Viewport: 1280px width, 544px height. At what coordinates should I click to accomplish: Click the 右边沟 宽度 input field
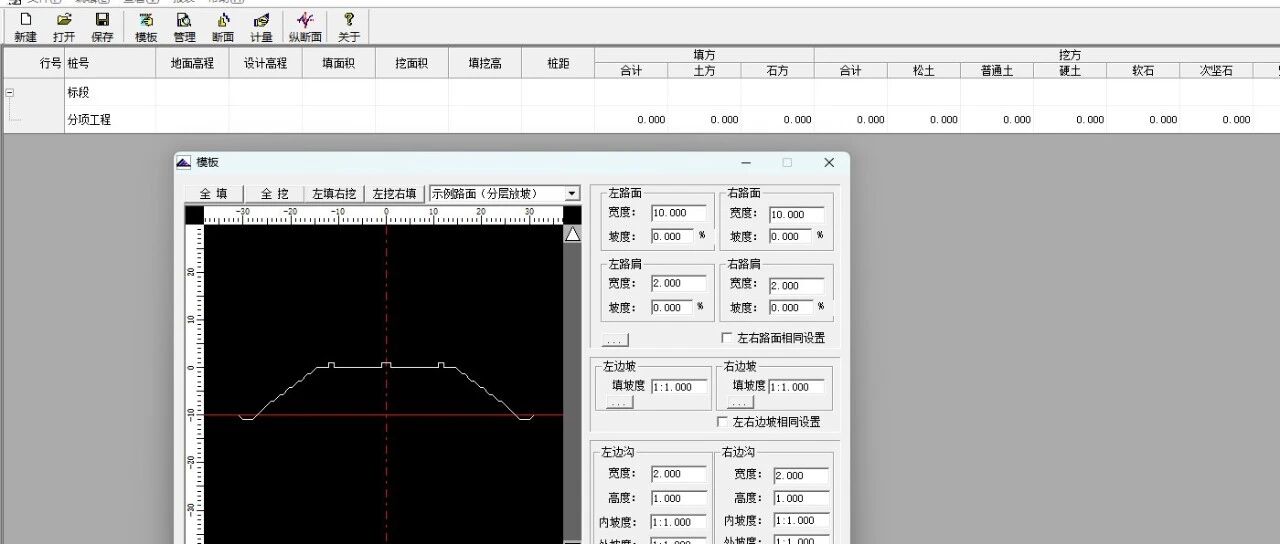[x=801, y=476]
